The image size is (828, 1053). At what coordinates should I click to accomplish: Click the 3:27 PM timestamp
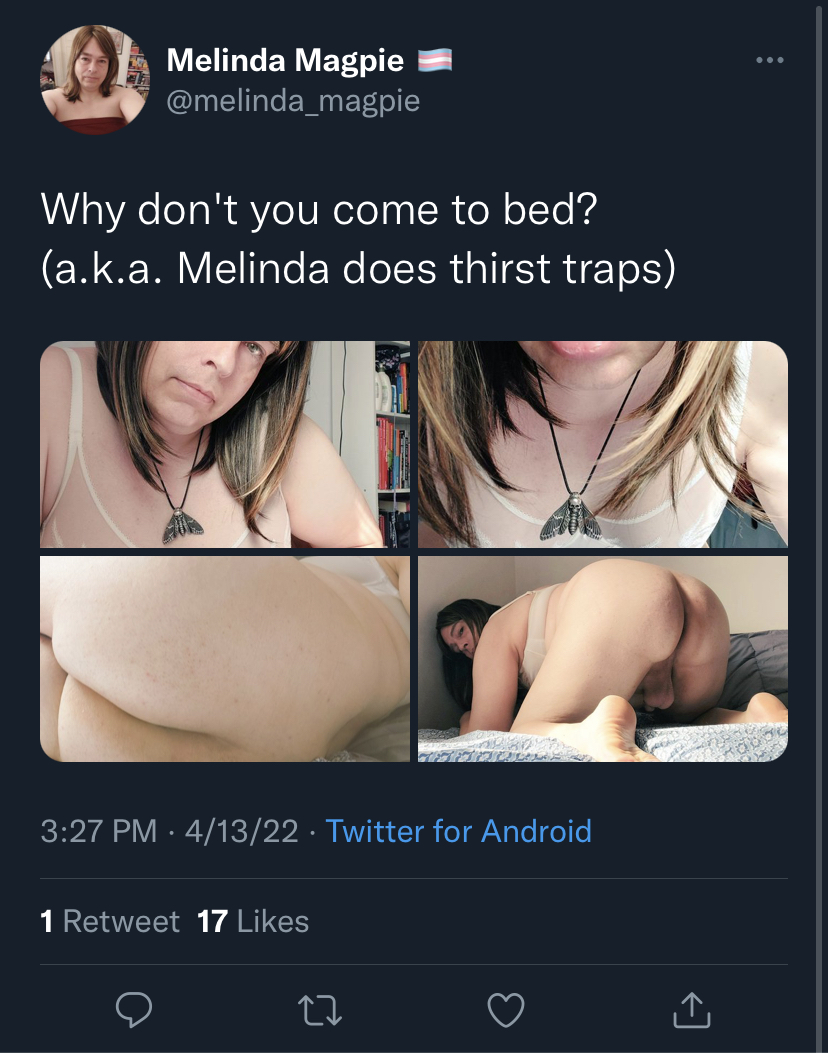click(99, 831)
